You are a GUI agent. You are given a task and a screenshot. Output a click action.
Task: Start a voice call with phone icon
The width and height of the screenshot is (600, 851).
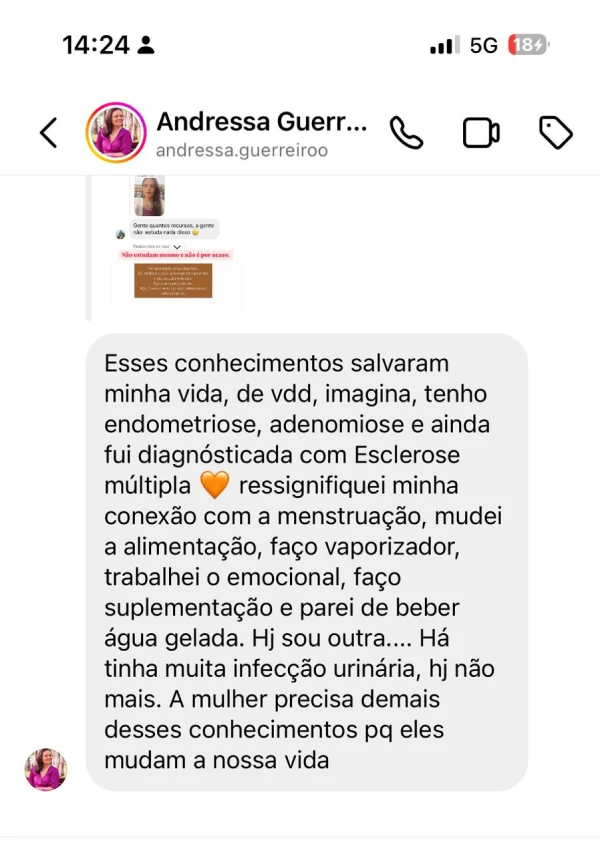406,133
